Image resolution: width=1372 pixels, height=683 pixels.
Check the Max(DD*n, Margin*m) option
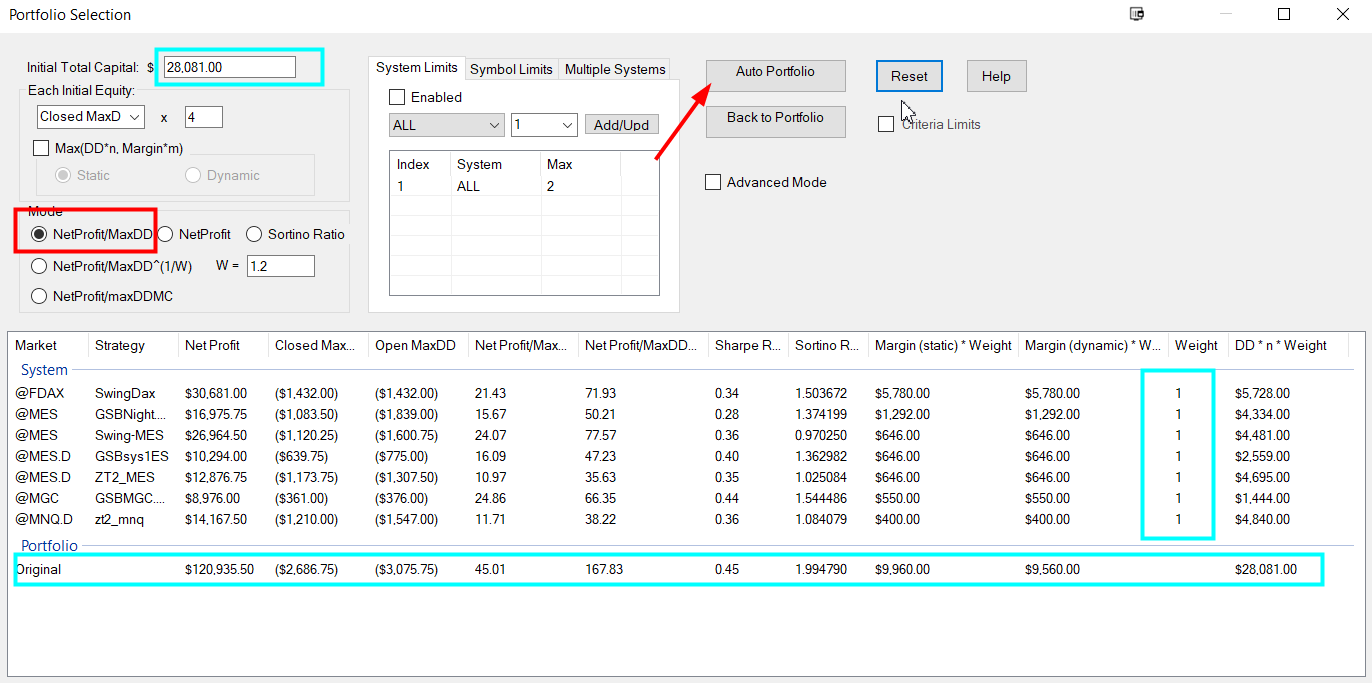point(41,148)
